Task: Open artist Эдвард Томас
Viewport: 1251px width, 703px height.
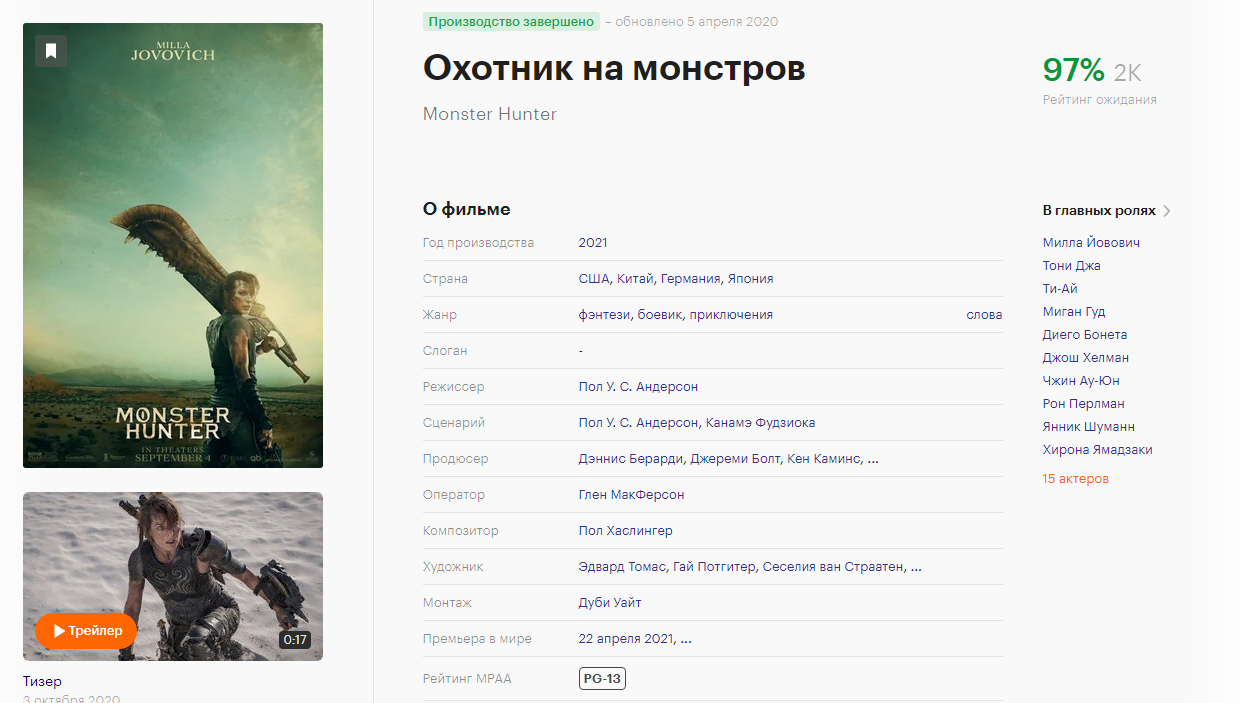Action: pos(621,567)
